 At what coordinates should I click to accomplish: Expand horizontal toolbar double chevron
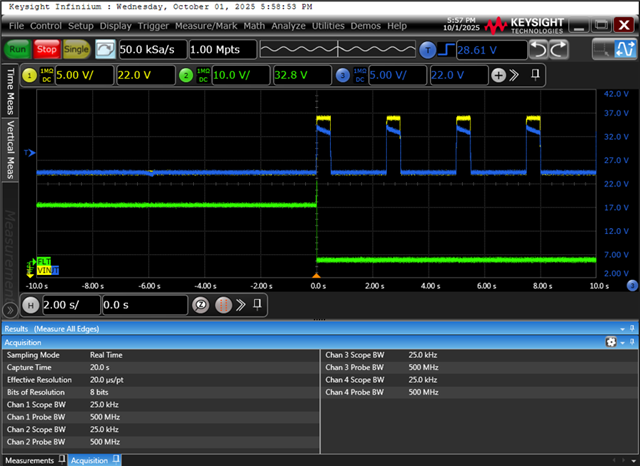coord(241,305)
